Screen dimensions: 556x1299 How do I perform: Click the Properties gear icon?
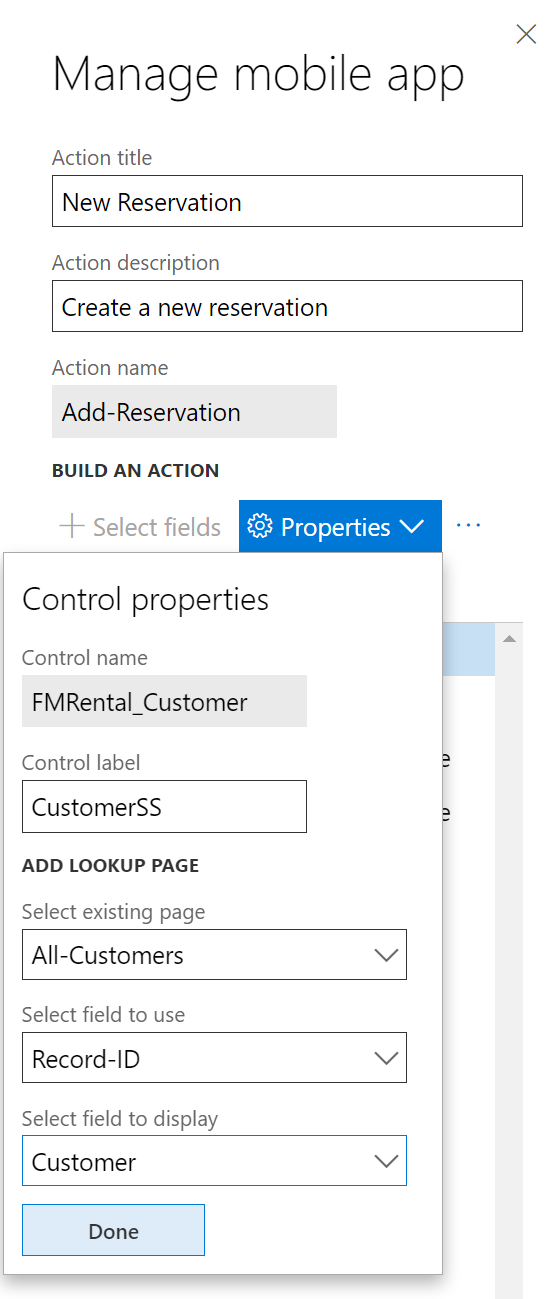pyautogui.click(x=260, y=526)
